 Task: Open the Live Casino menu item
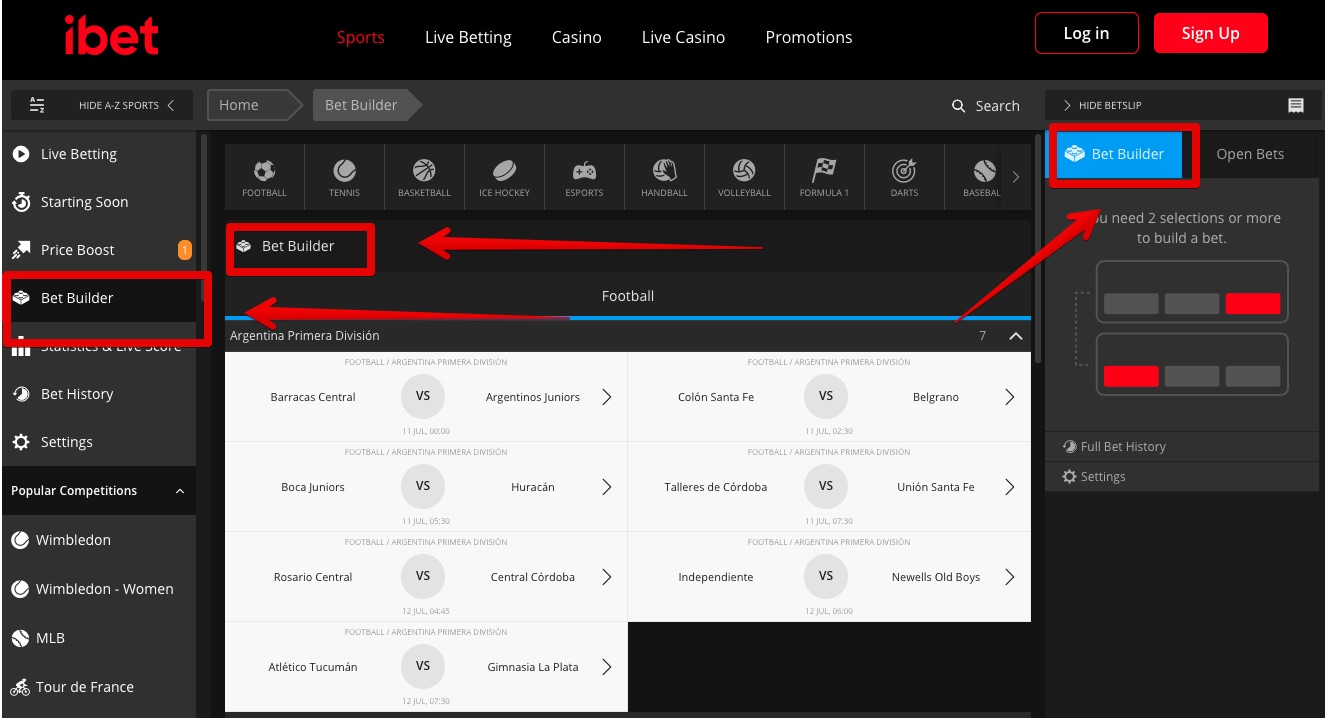pos(683,37)
